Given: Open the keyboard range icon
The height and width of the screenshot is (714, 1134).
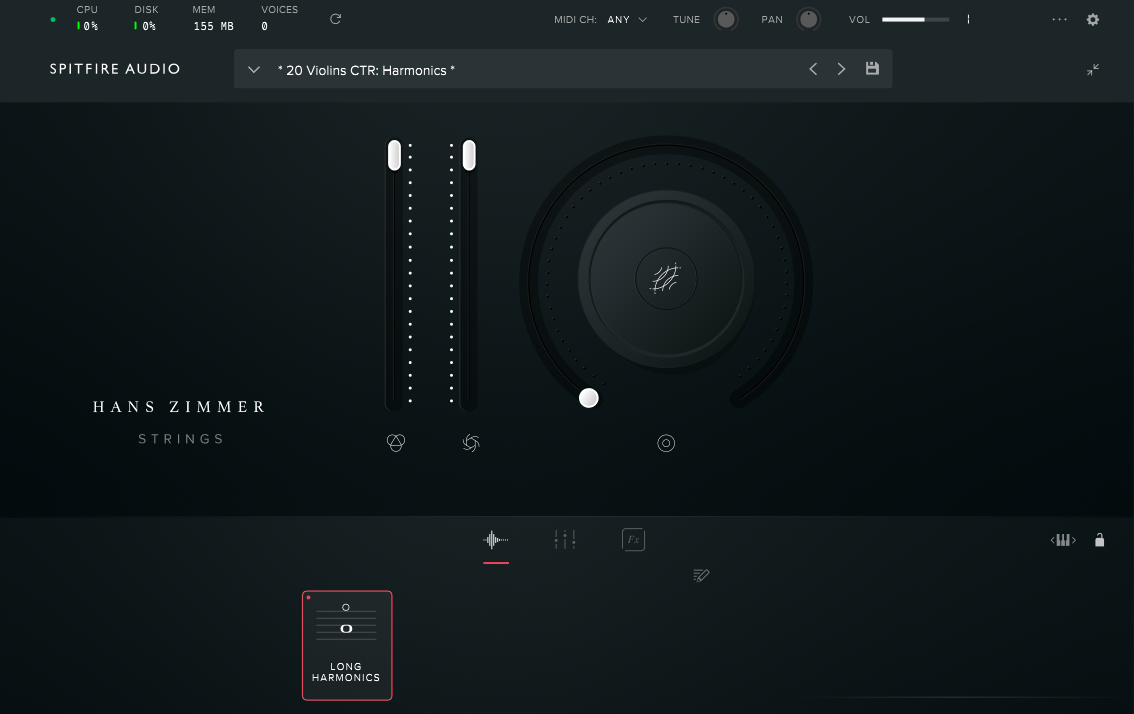Looking at the screenshot, I should (1063, 540).
